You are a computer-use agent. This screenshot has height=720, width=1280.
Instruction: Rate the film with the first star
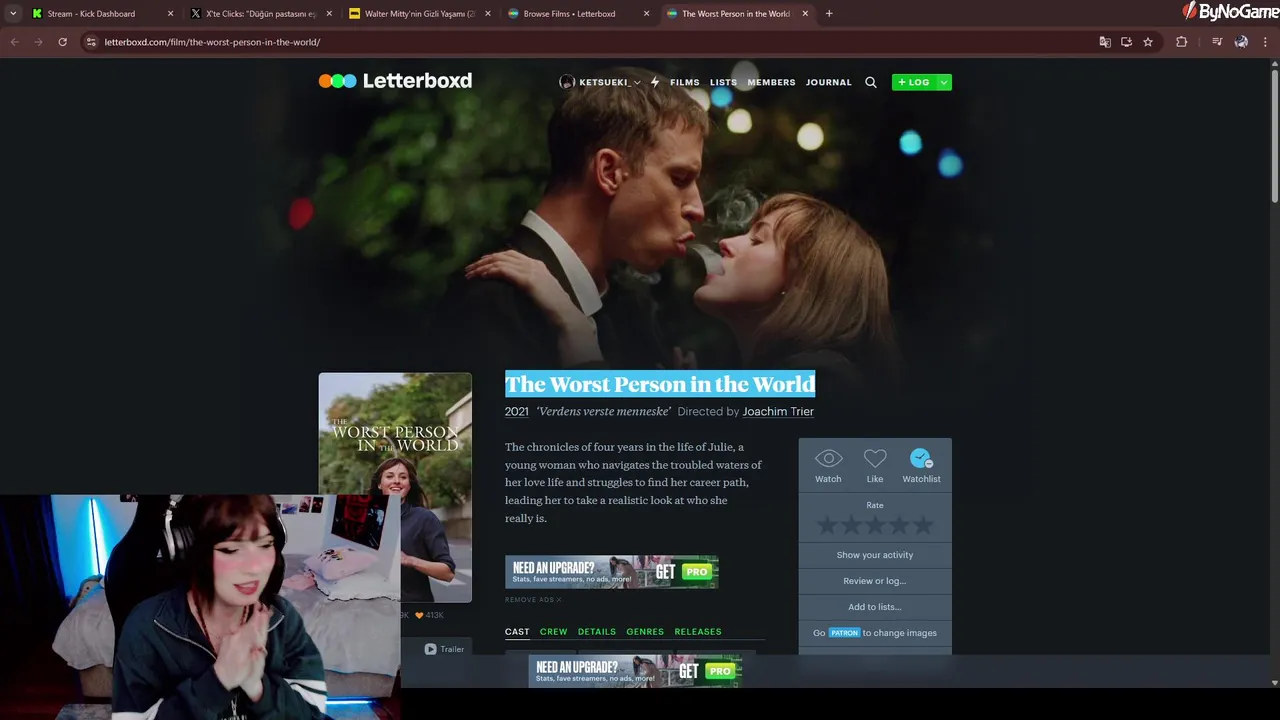pos(827,525)
